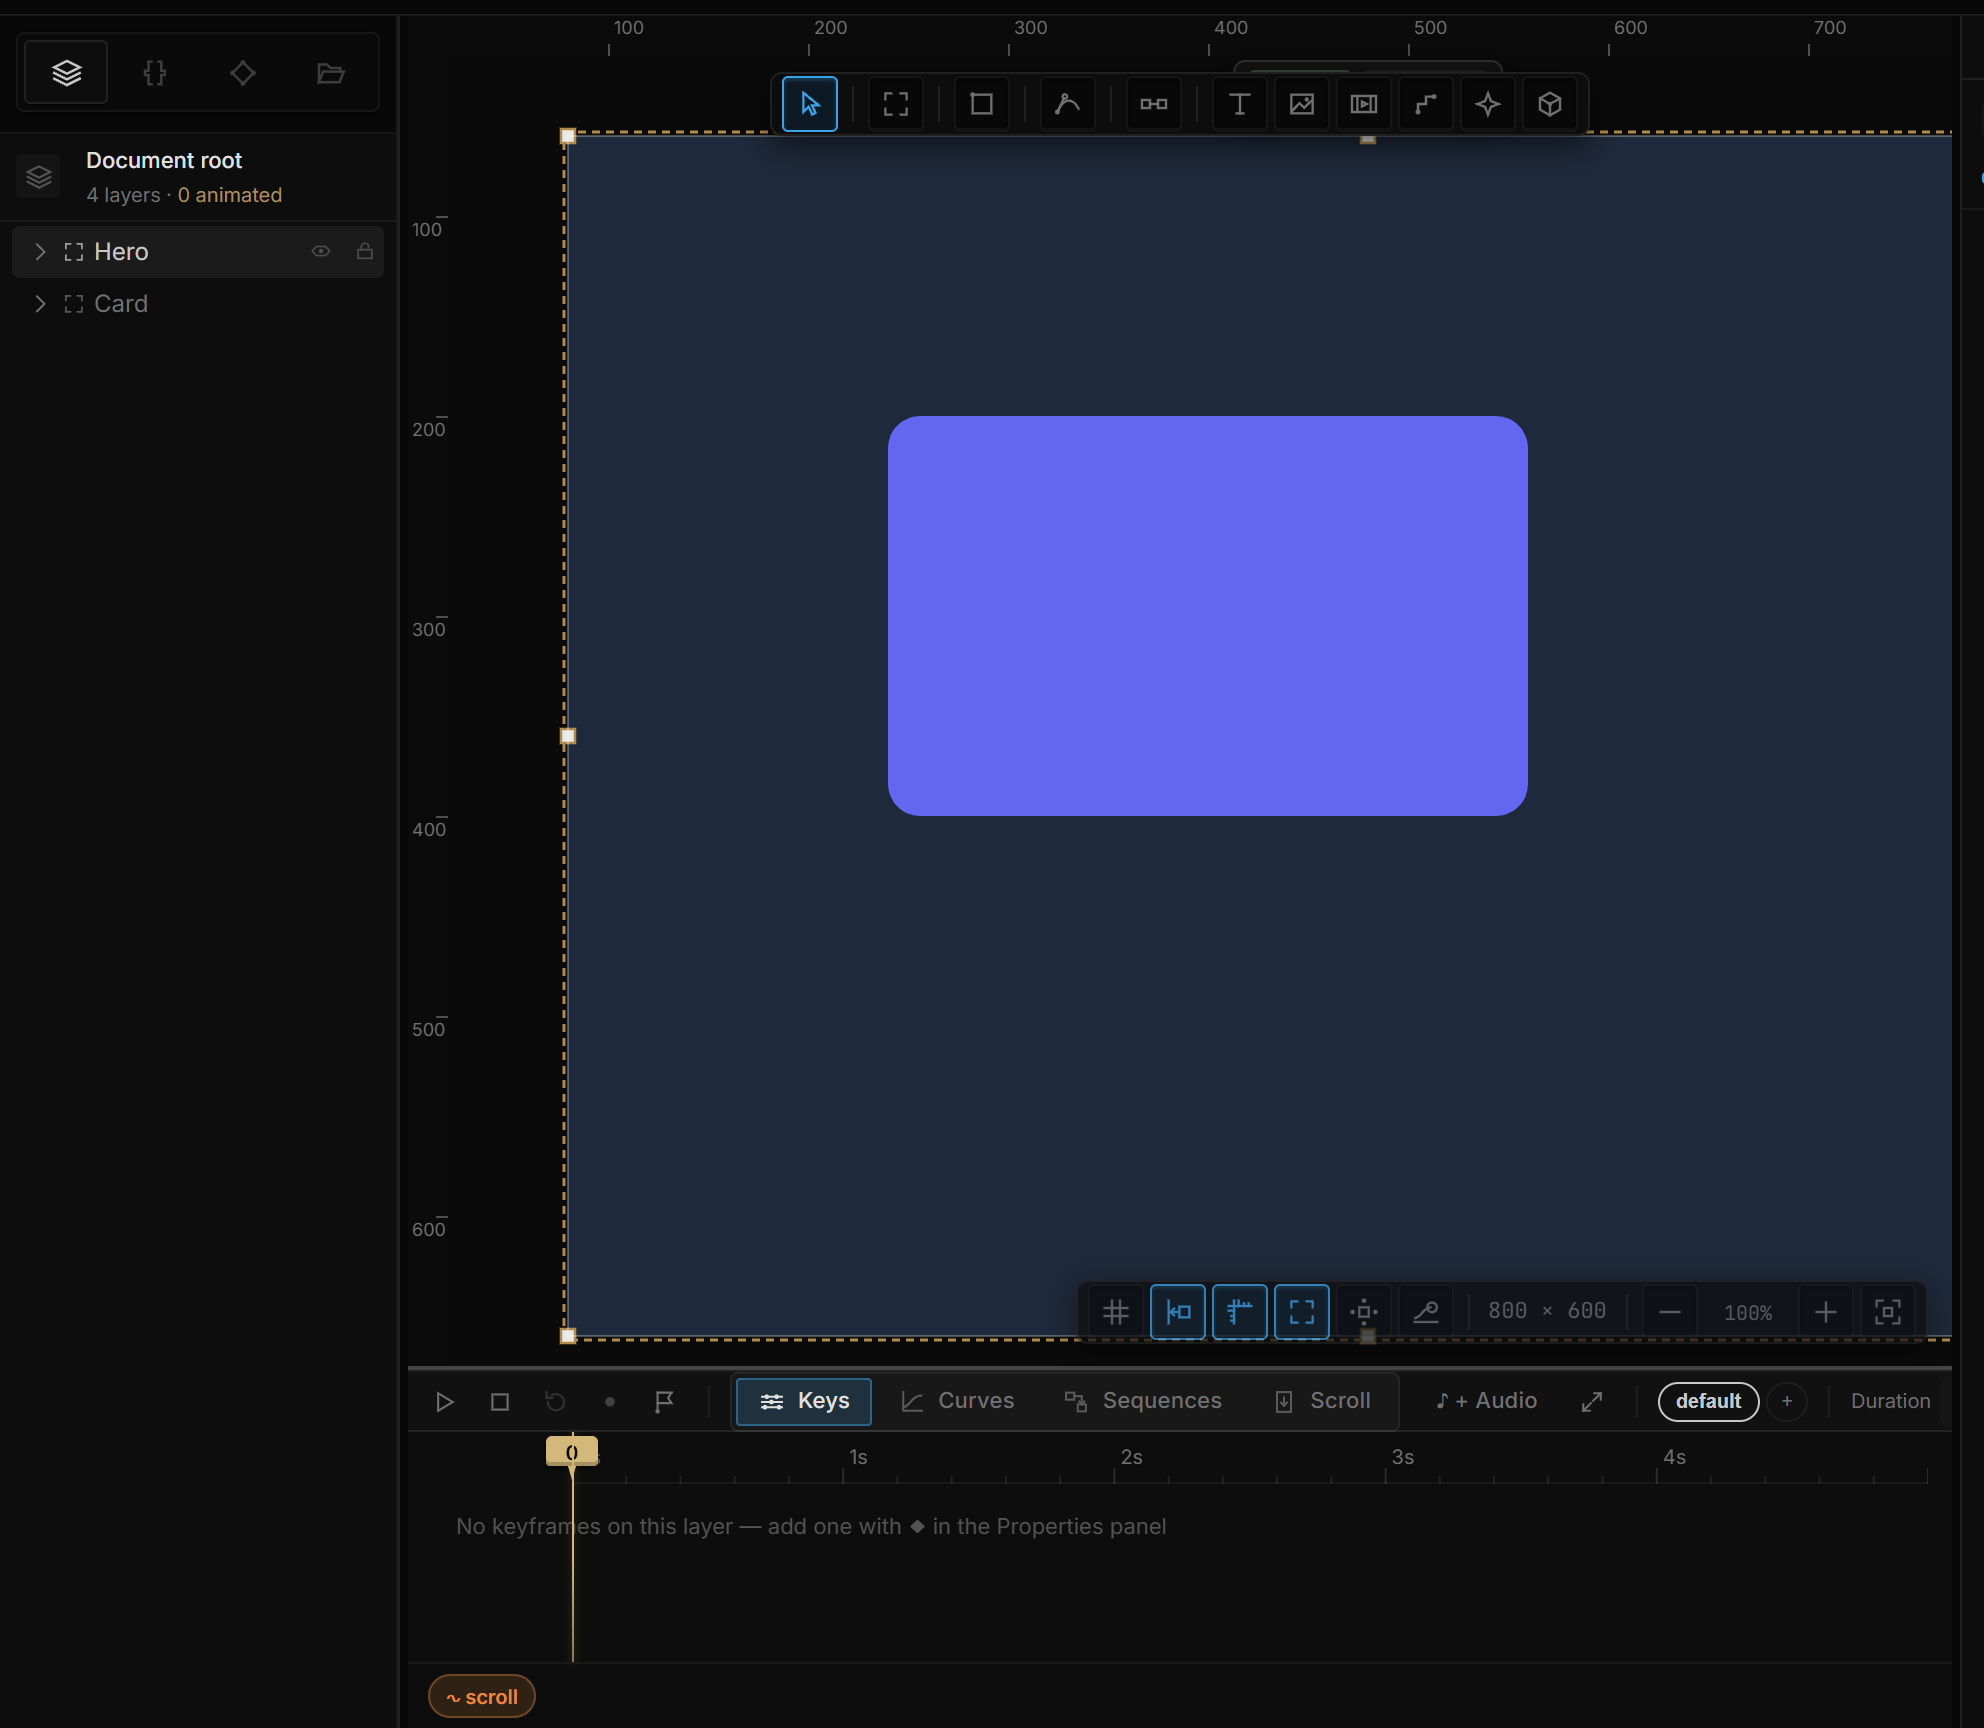Expand the Card layer chevron
The height and width of the screenshot is (1728, 1984).
tap(40, 303)
